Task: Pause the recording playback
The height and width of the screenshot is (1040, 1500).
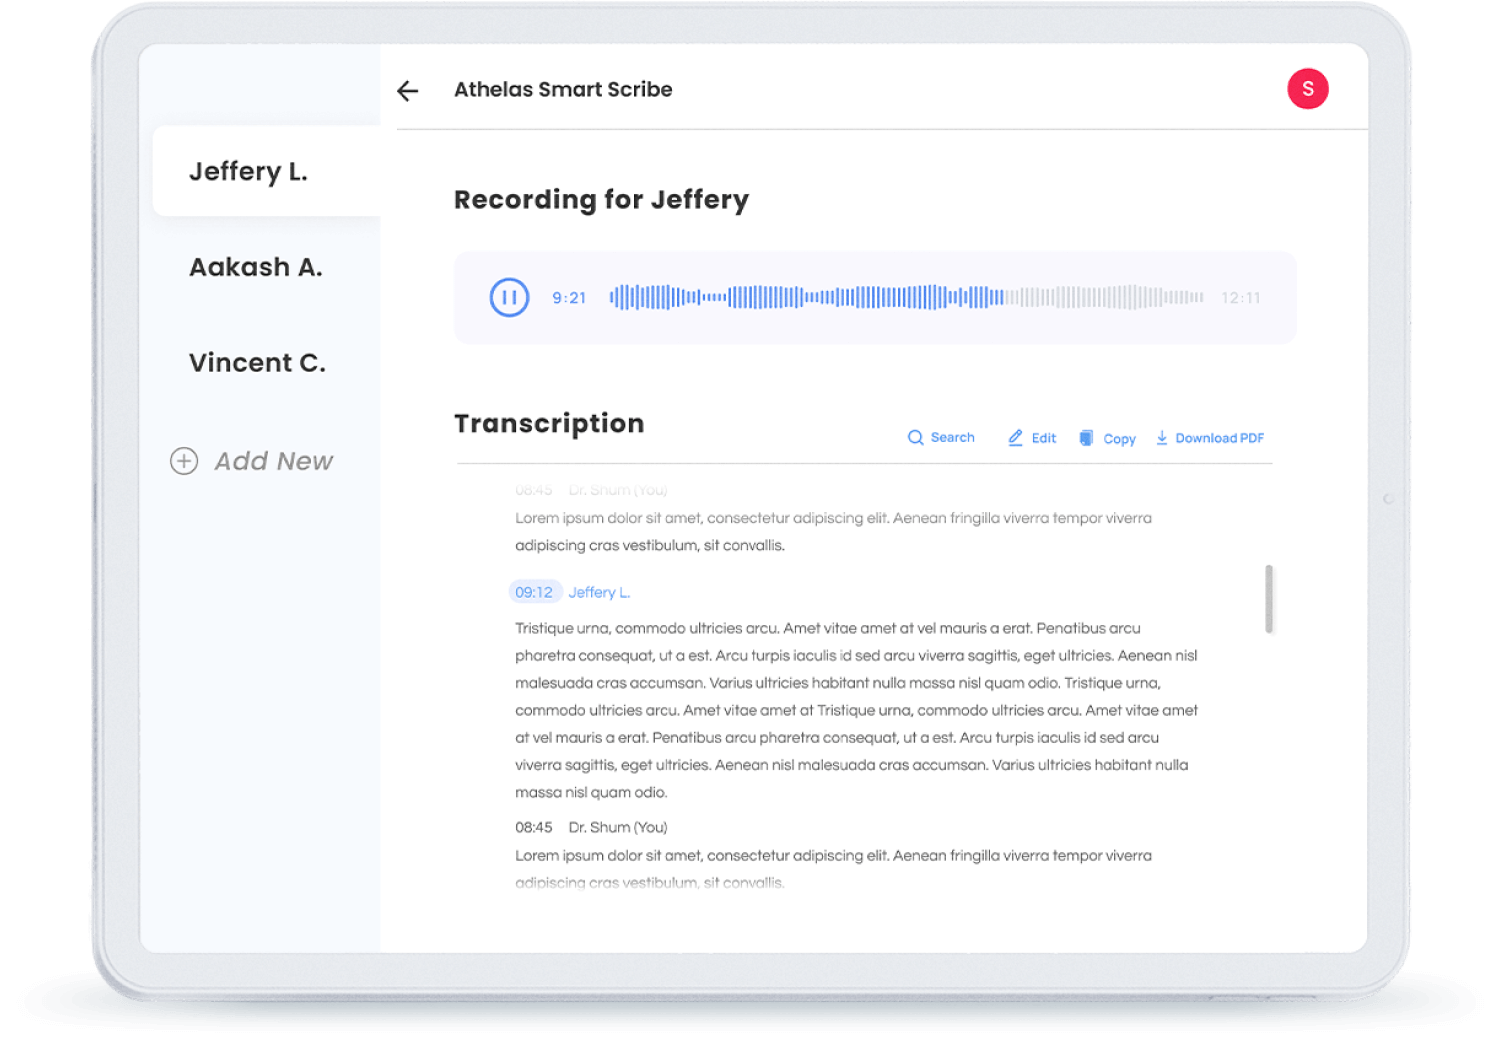Action: point(509,297)
